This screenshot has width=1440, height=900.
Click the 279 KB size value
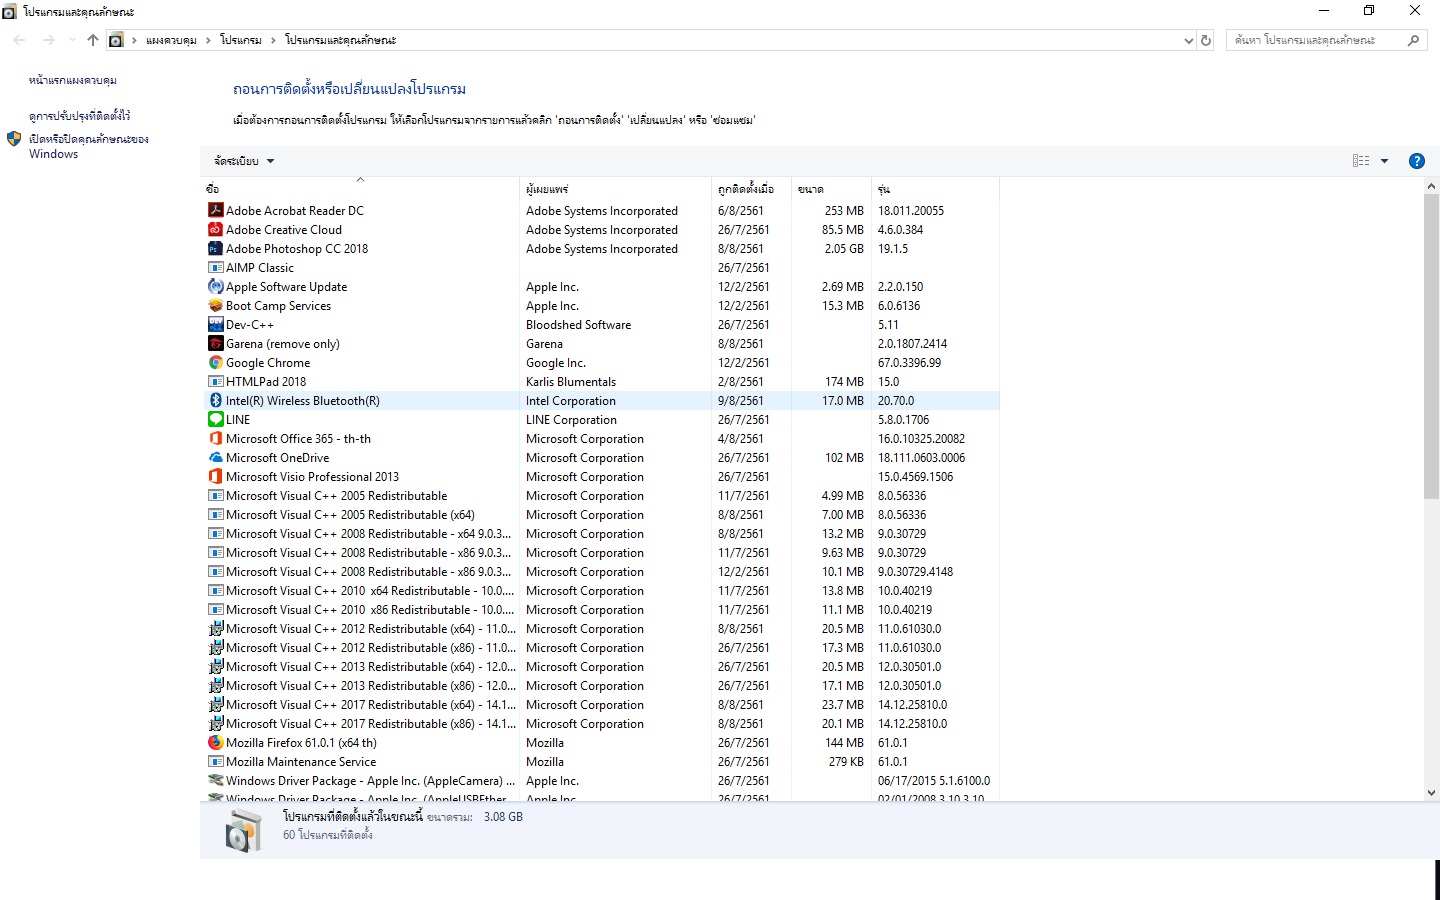tap(846, 761)
